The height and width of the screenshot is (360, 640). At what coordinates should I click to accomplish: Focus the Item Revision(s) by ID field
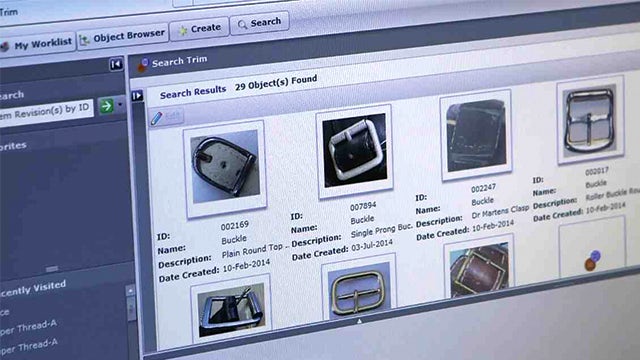point(46,110)
